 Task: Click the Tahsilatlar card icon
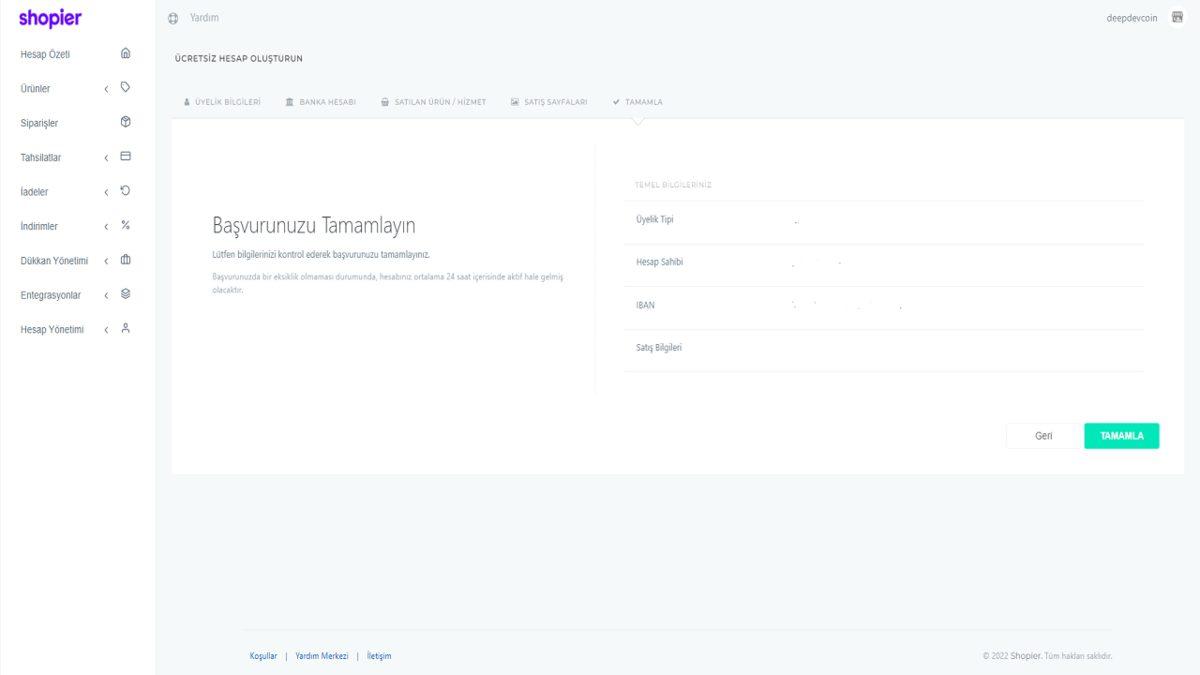pyautogui.click(x=125, y=157)
